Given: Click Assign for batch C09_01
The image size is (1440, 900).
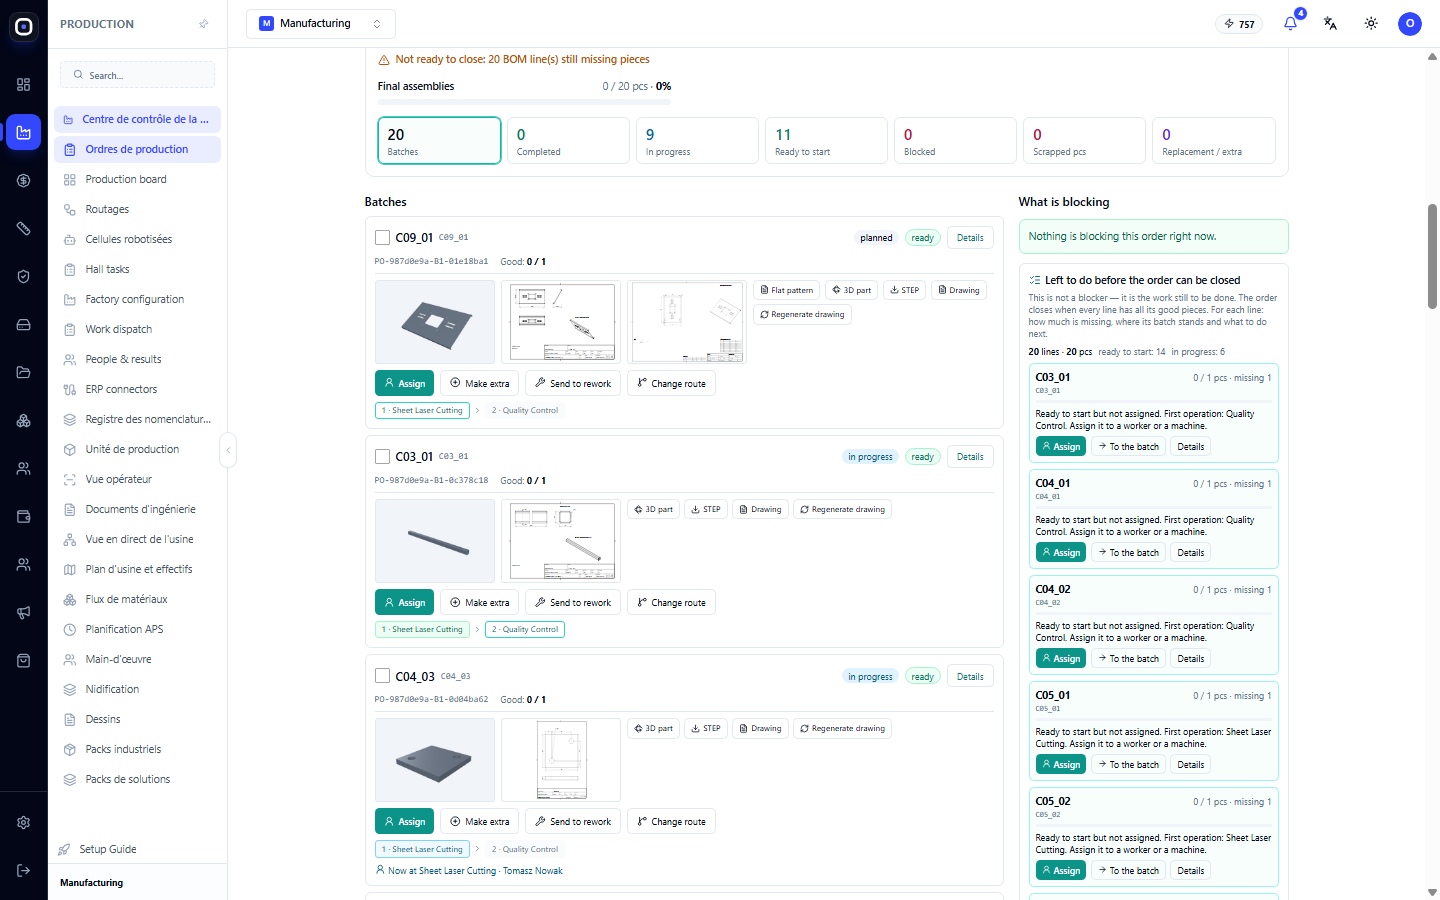Looking at the screenshot, I should tap(404, 384).
